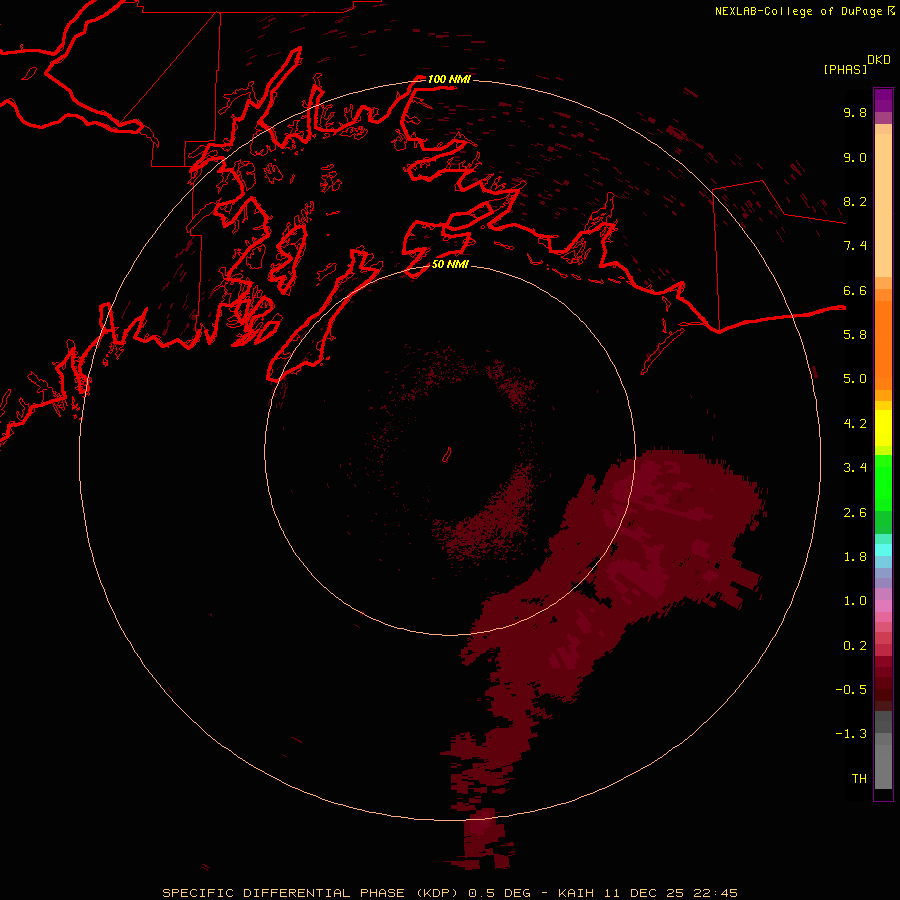Click the 1.8 value on the color scale

tap(855, 557)
